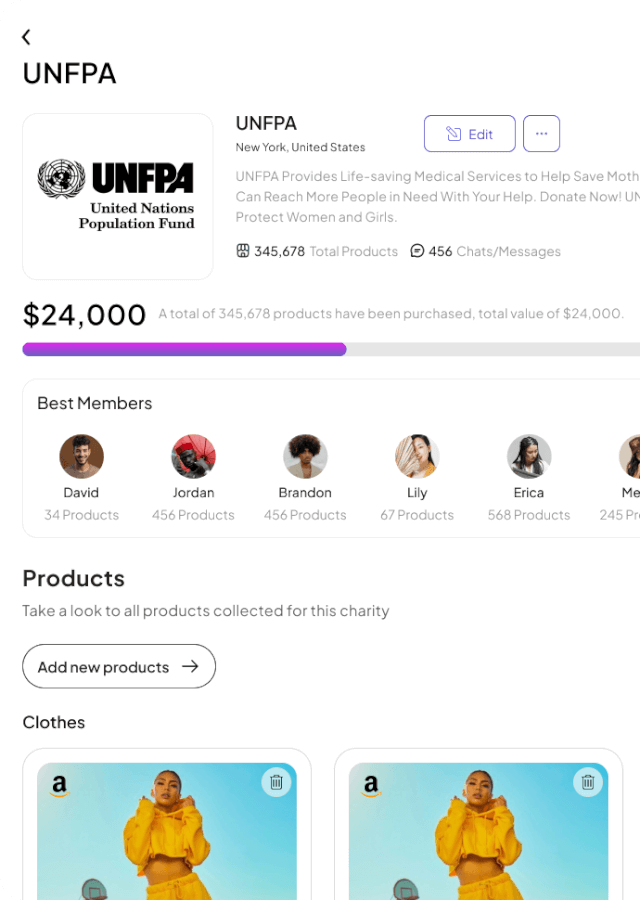Viewport: 640px width, 900px height.
Task: Click the purple donation progress bar
Action: click(184, 349)
